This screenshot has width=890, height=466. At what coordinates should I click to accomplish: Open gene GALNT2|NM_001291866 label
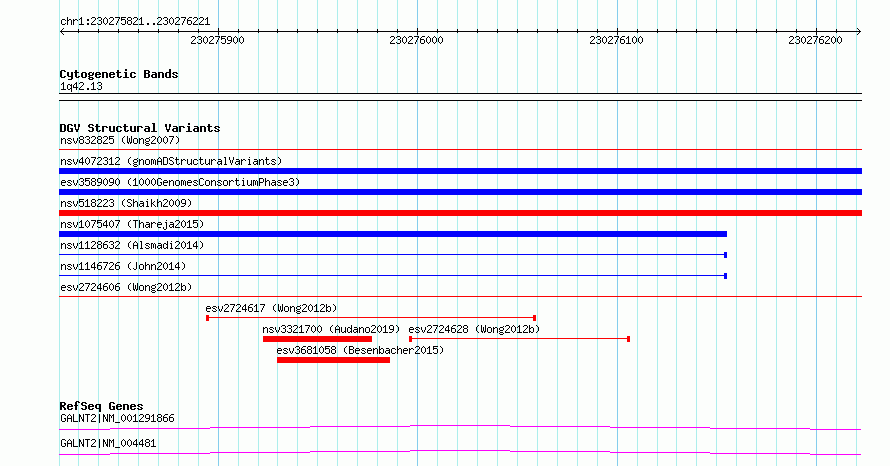point(117,418)
